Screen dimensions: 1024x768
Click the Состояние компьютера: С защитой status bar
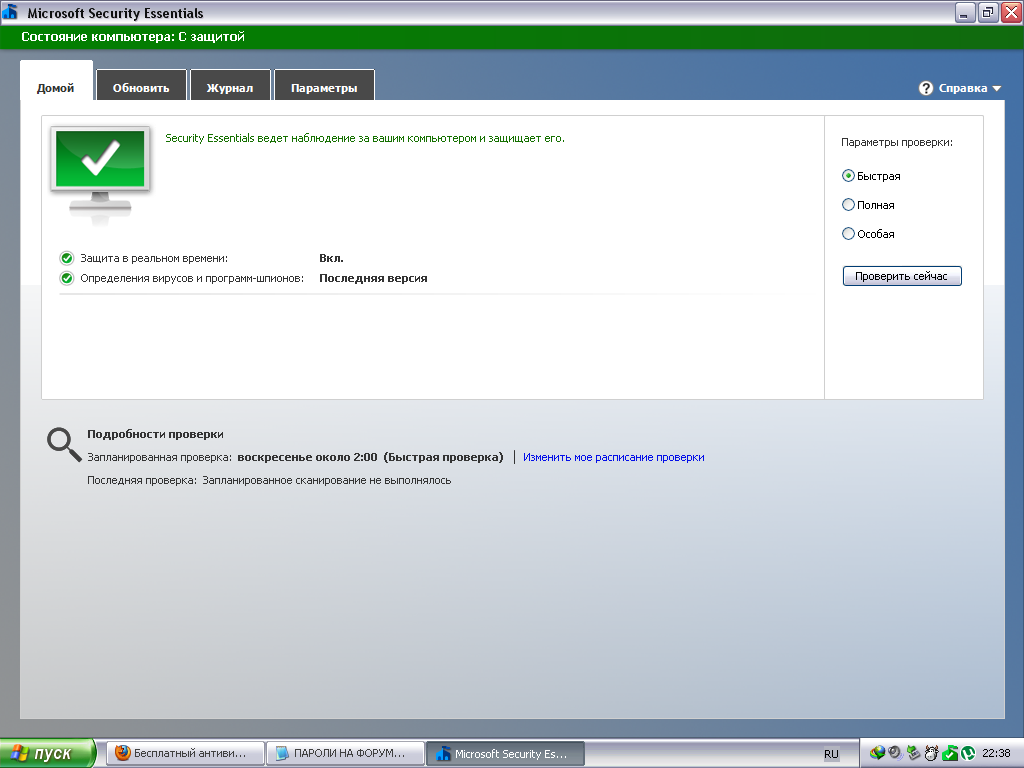click(512, 37)
